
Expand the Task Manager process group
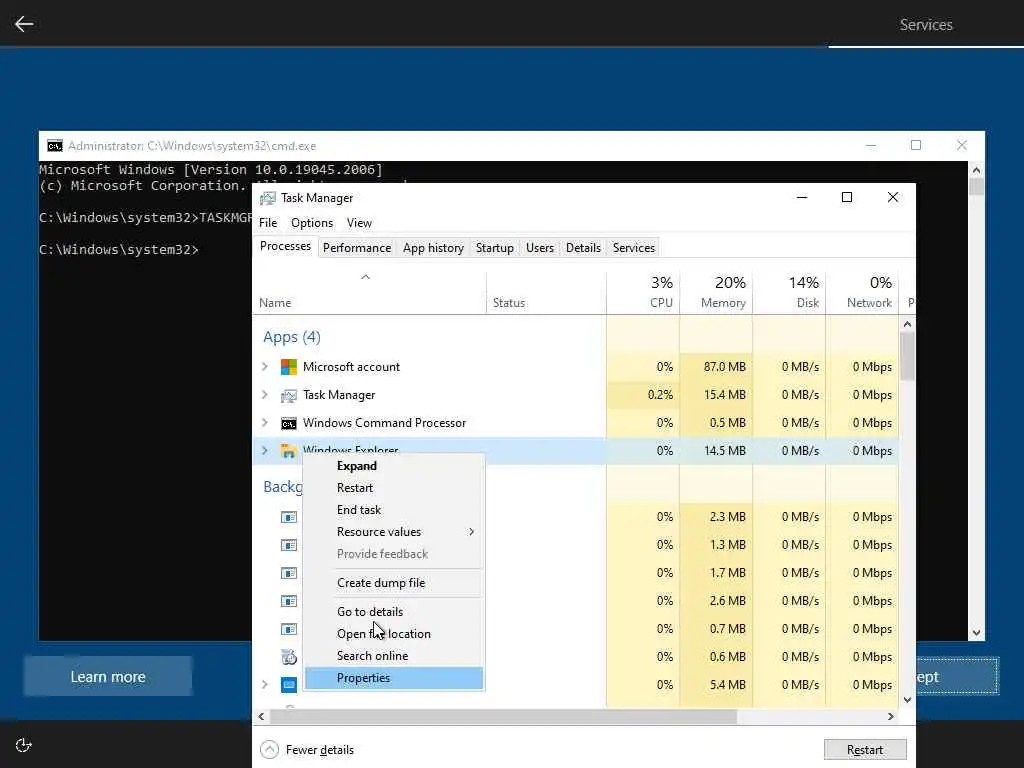click(264, 394)
